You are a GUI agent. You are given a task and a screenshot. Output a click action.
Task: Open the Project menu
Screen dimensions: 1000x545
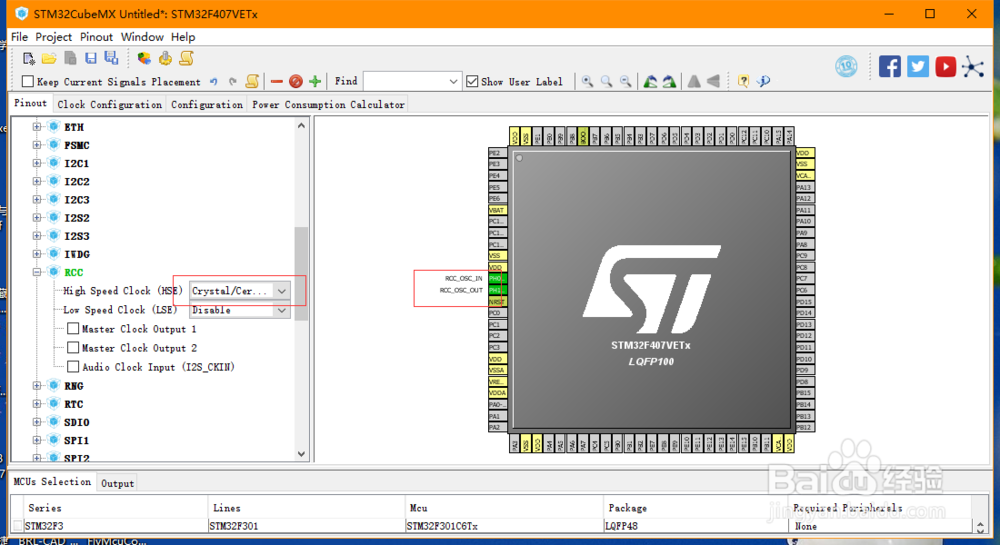54,37
